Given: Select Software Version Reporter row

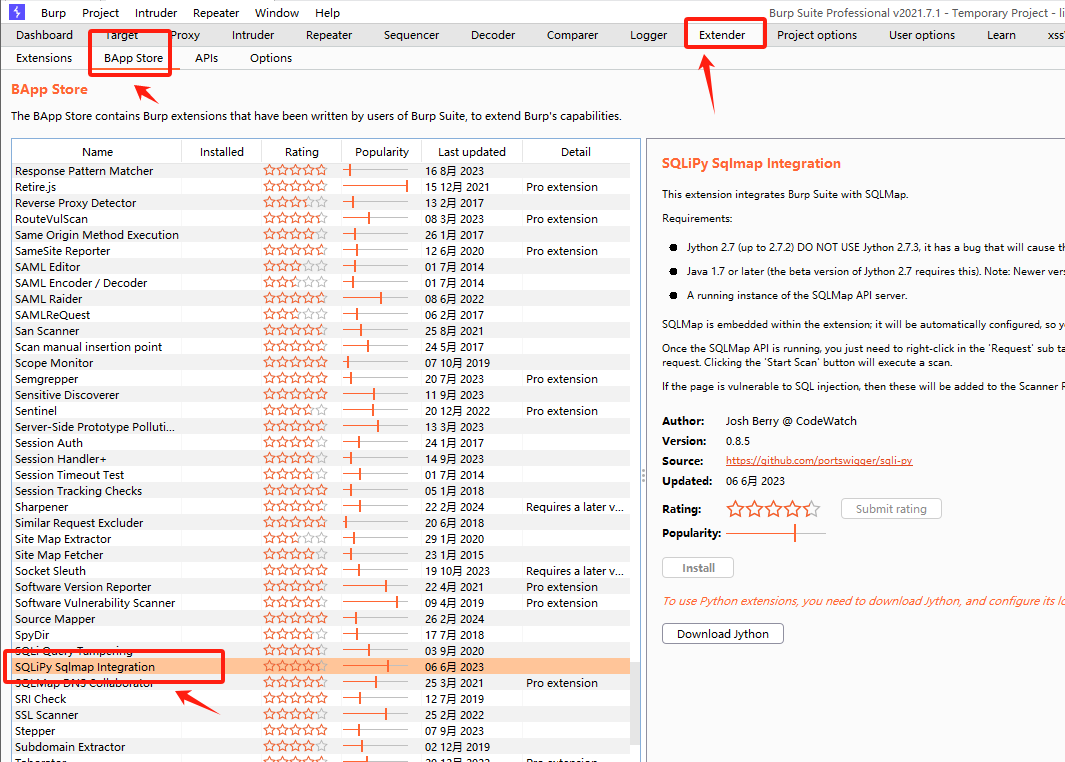Looking at the screenshot, I should pyautogui.click(x=321, y=587).
